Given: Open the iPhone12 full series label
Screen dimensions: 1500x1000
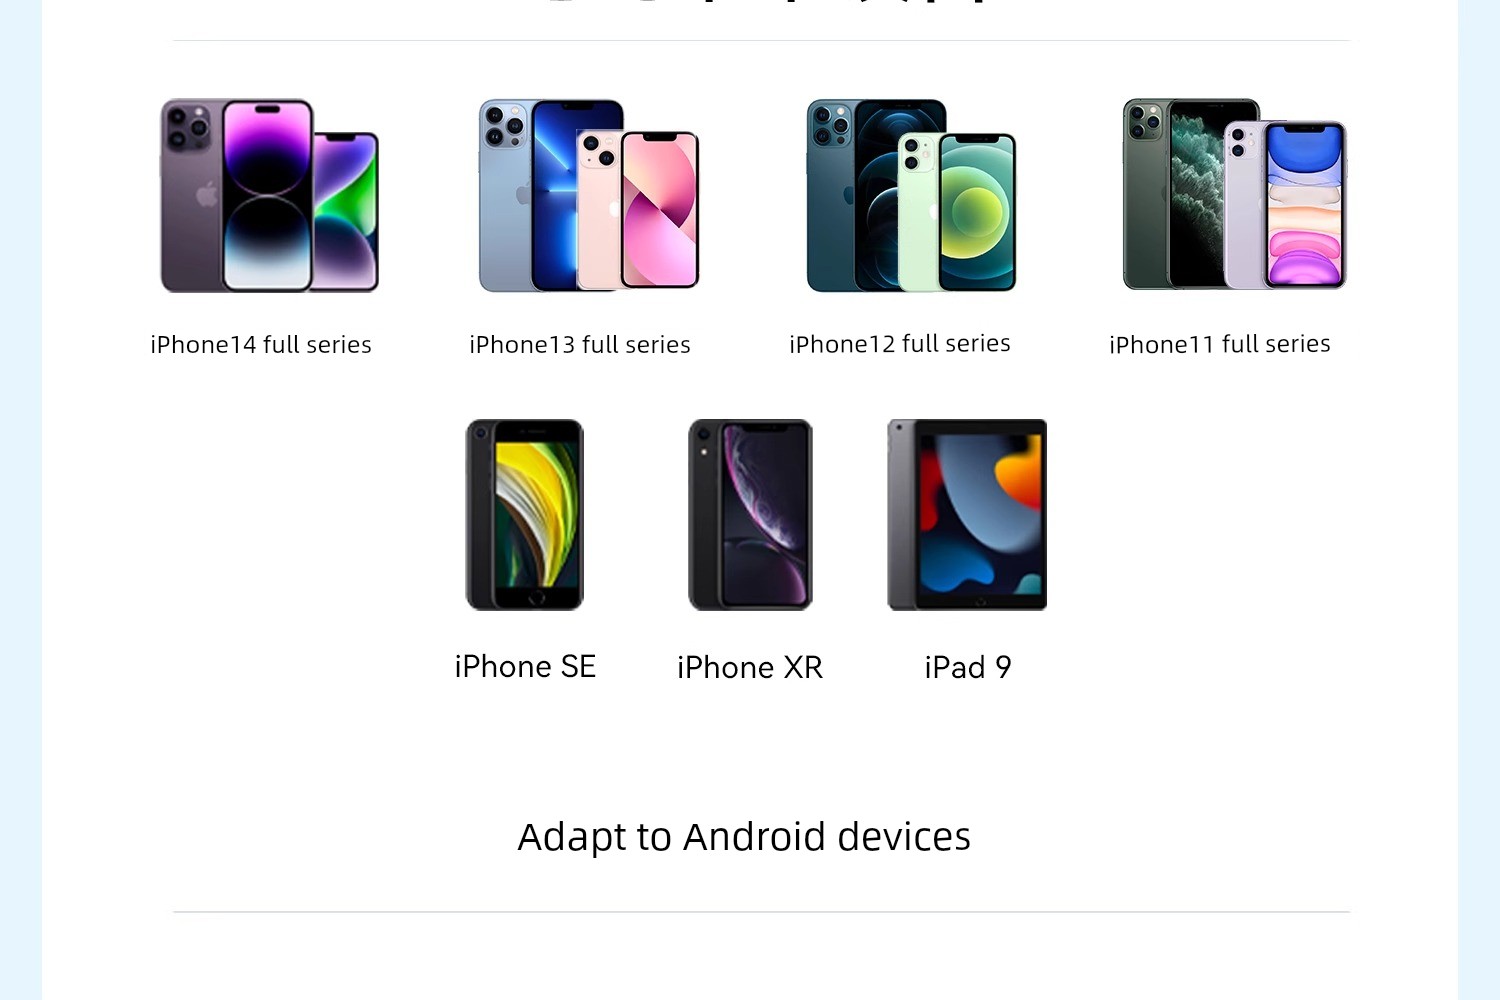Looking at the screenshot, I should 900,344.
